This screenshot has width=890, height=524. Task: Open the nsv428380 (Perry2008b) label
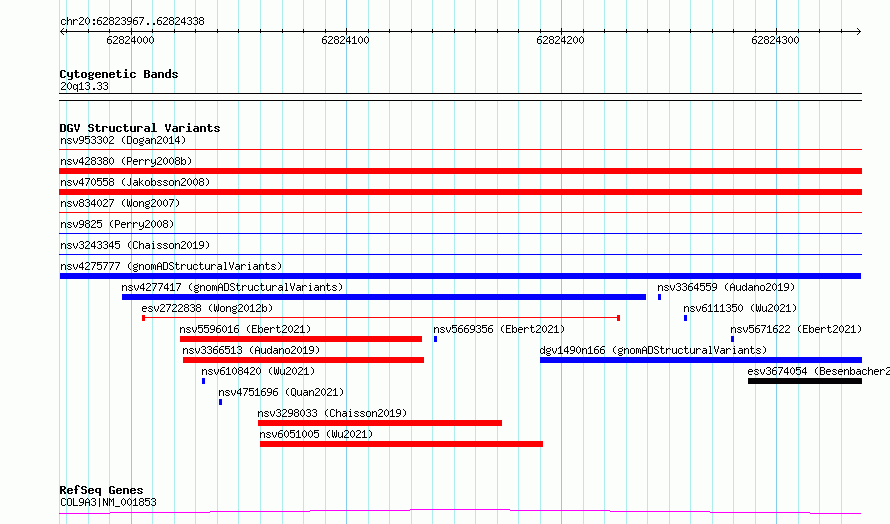[126, 161]
